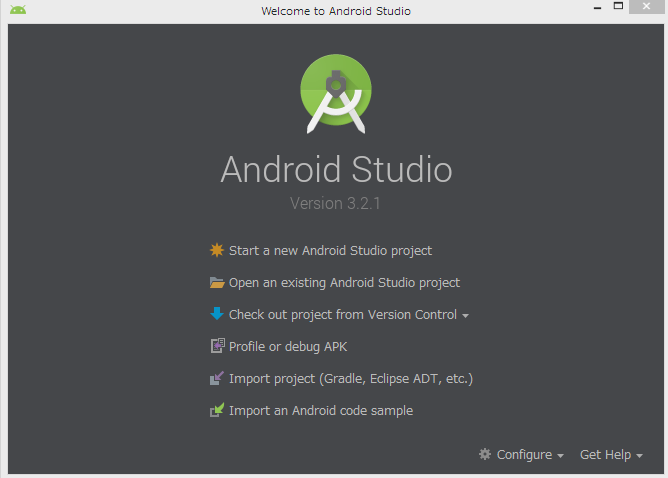The image size is (668, 478).
Task: Open an existing Android Studio project
Action: point(344,283)
